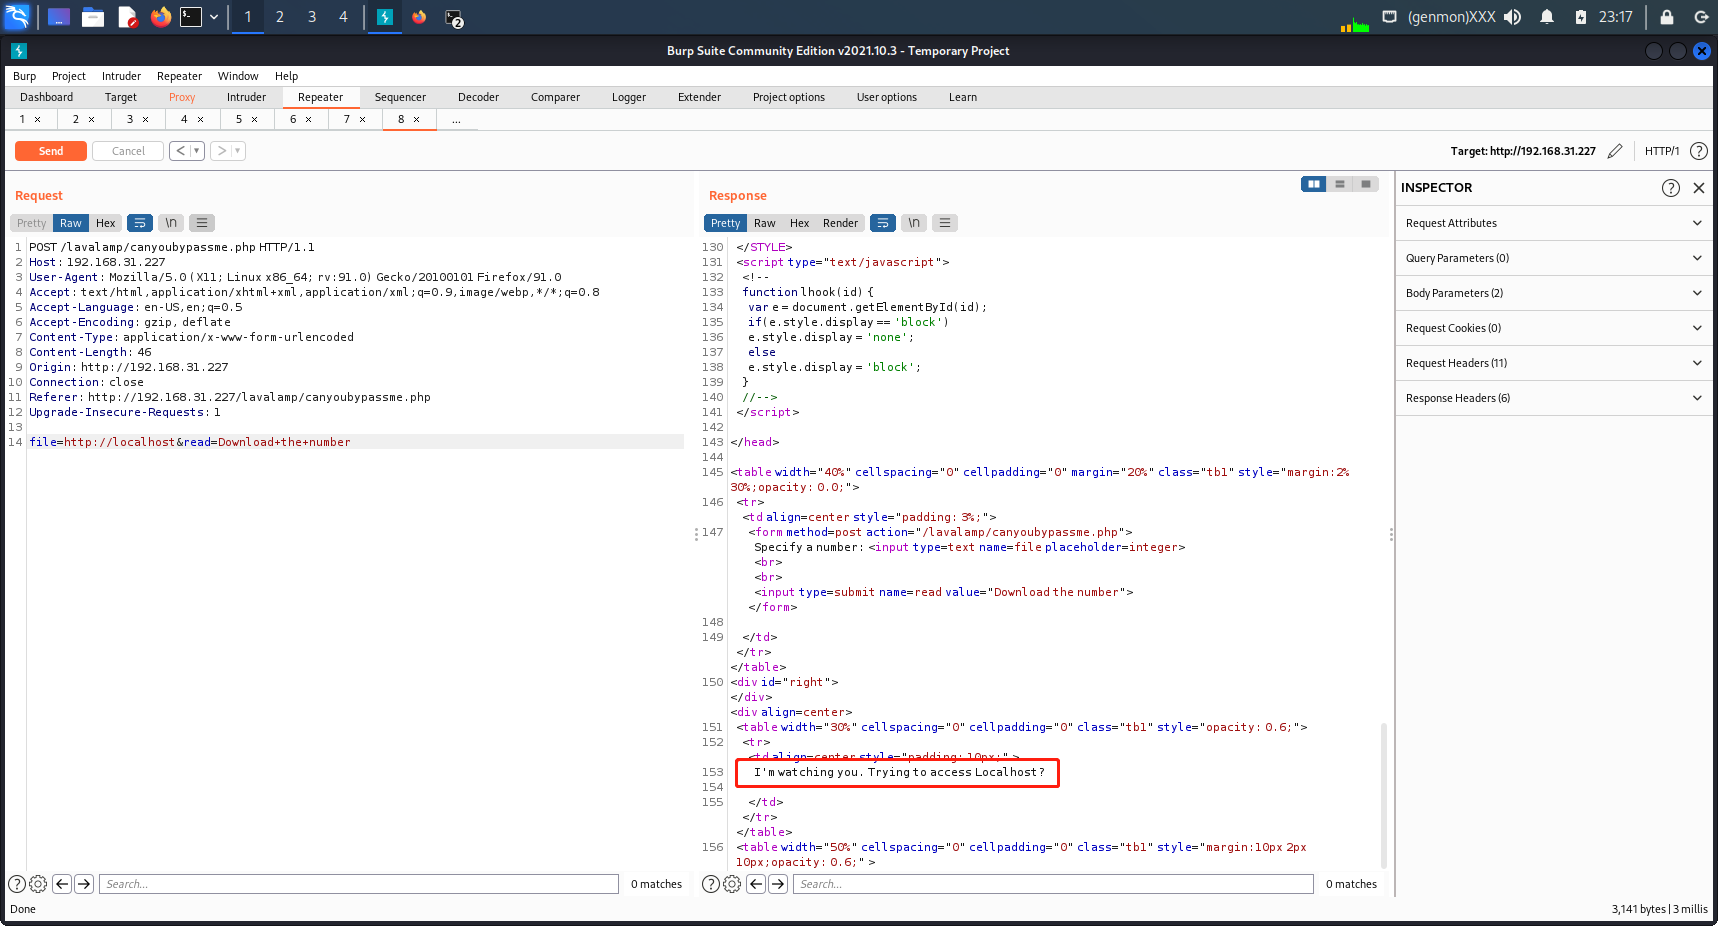Open notifications bell icon
Screen dimensions: 1718x926
[x=1547, y=17]
